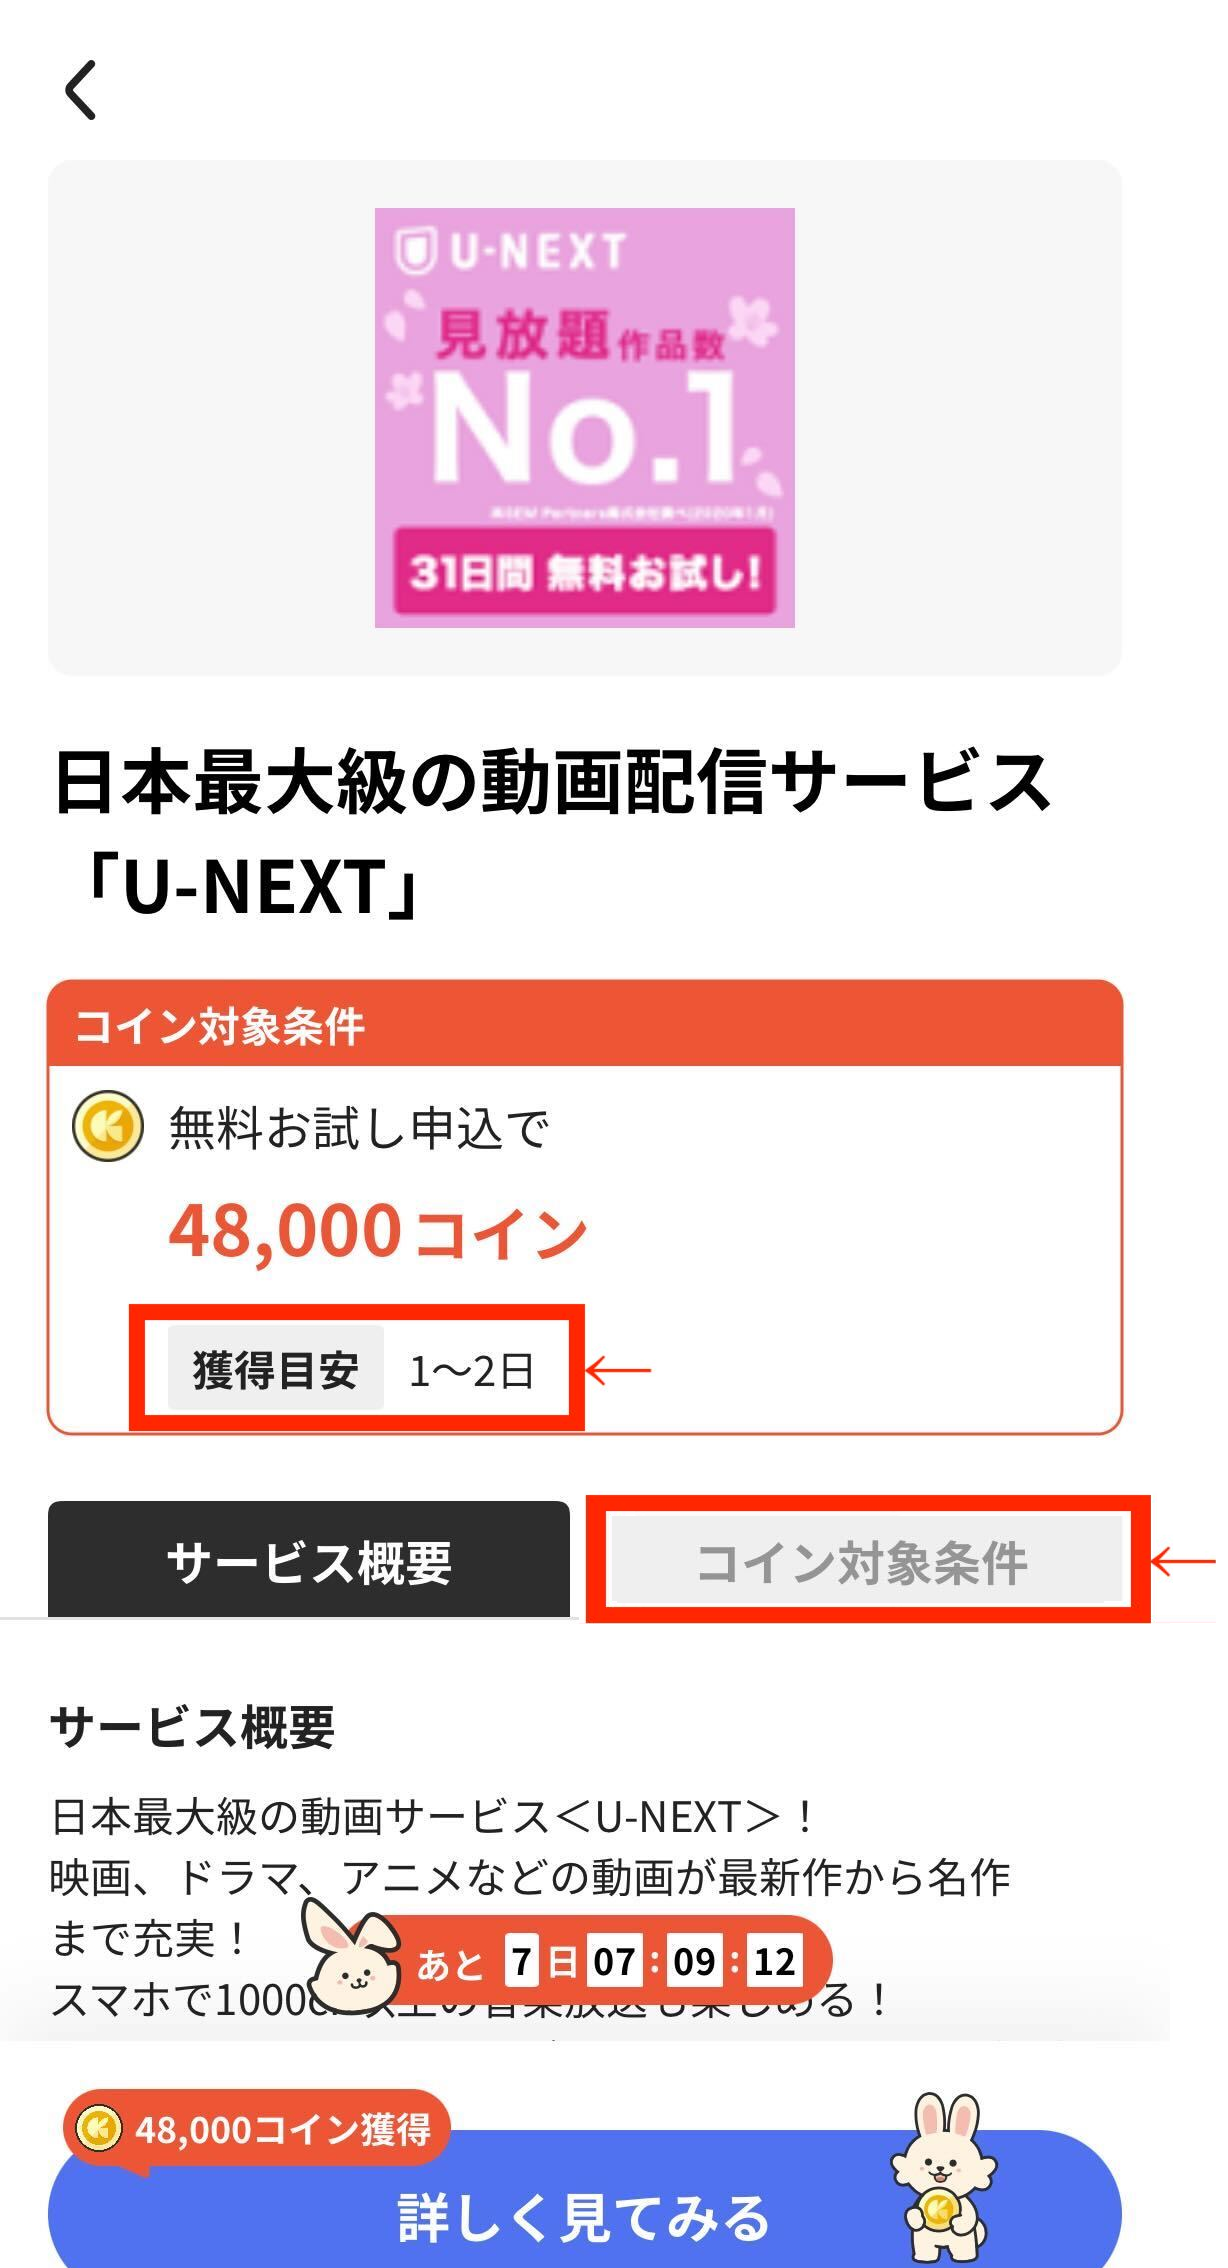Open the U-NEXT promotional banner image
The height and width of the screenshot is (2268, 1228).
coord(584,418)
